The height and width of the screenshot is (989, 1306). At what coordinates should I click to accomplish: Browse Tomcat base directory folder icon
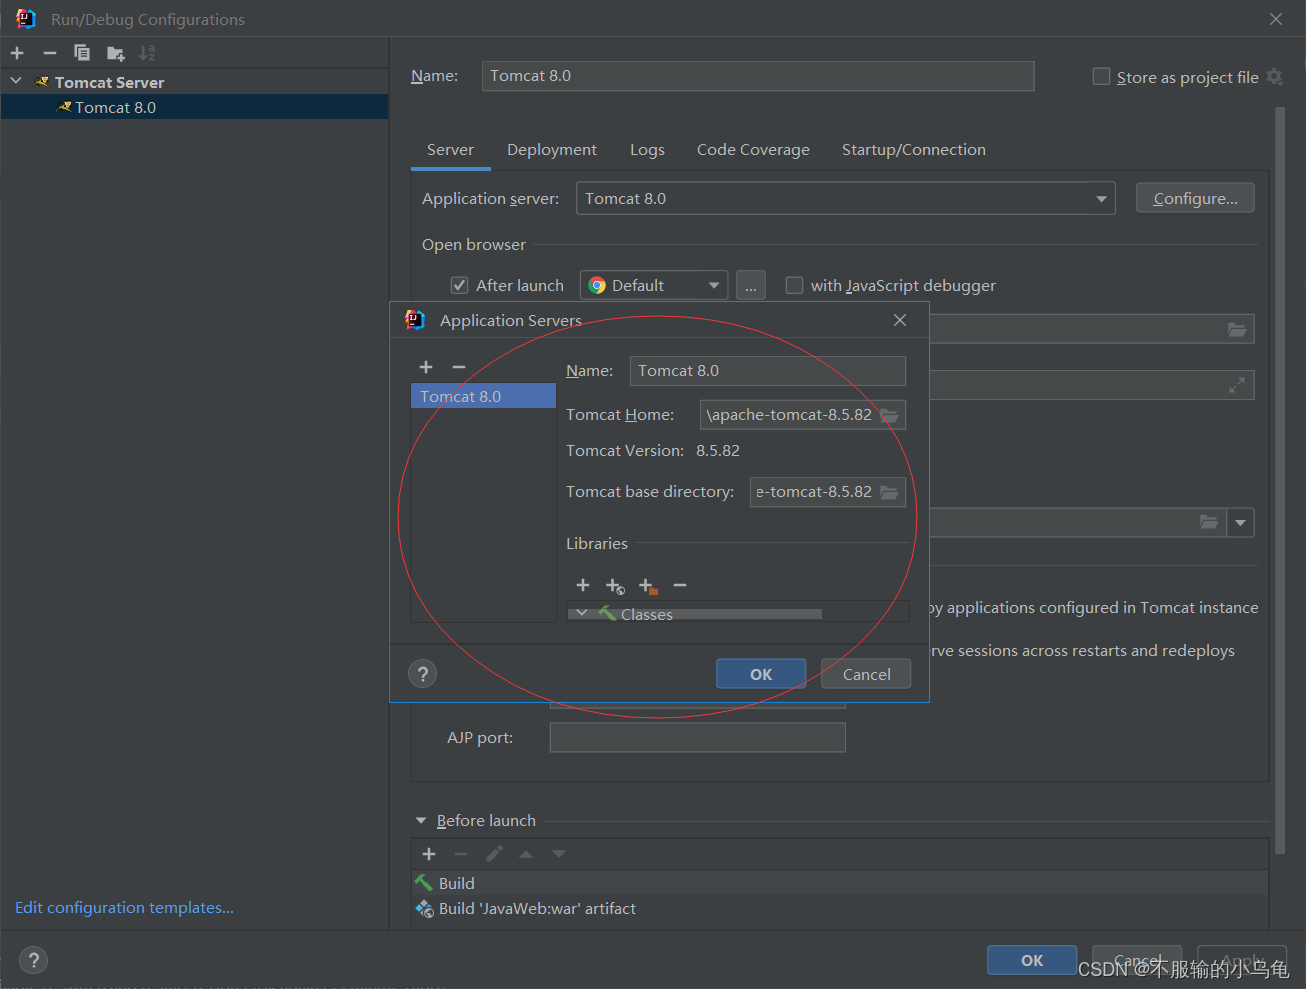click(889, 492)
